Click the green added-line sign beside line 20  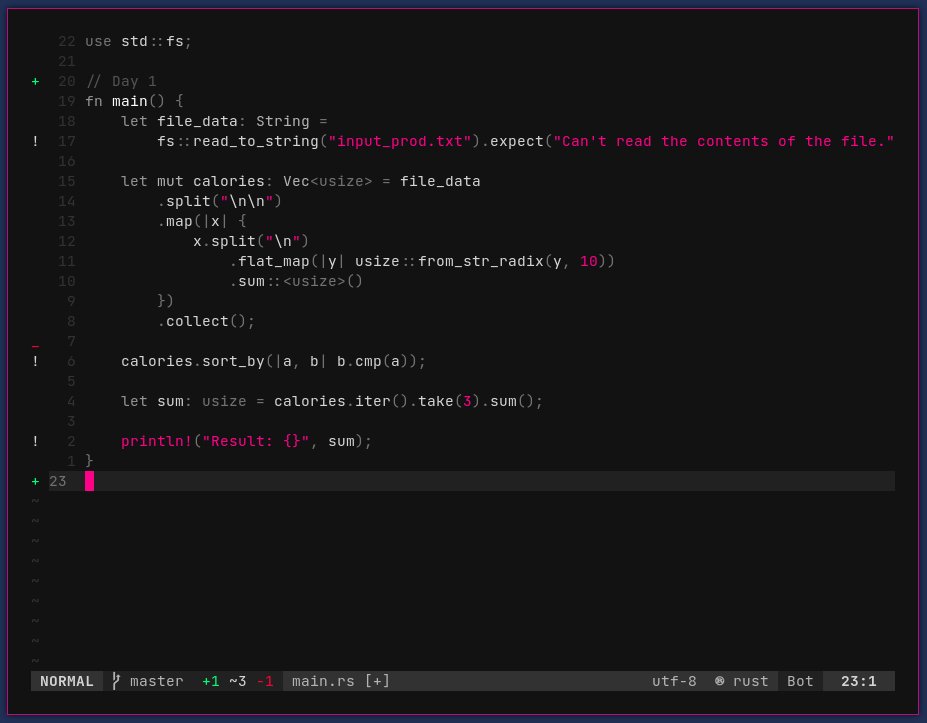[35, 81]
